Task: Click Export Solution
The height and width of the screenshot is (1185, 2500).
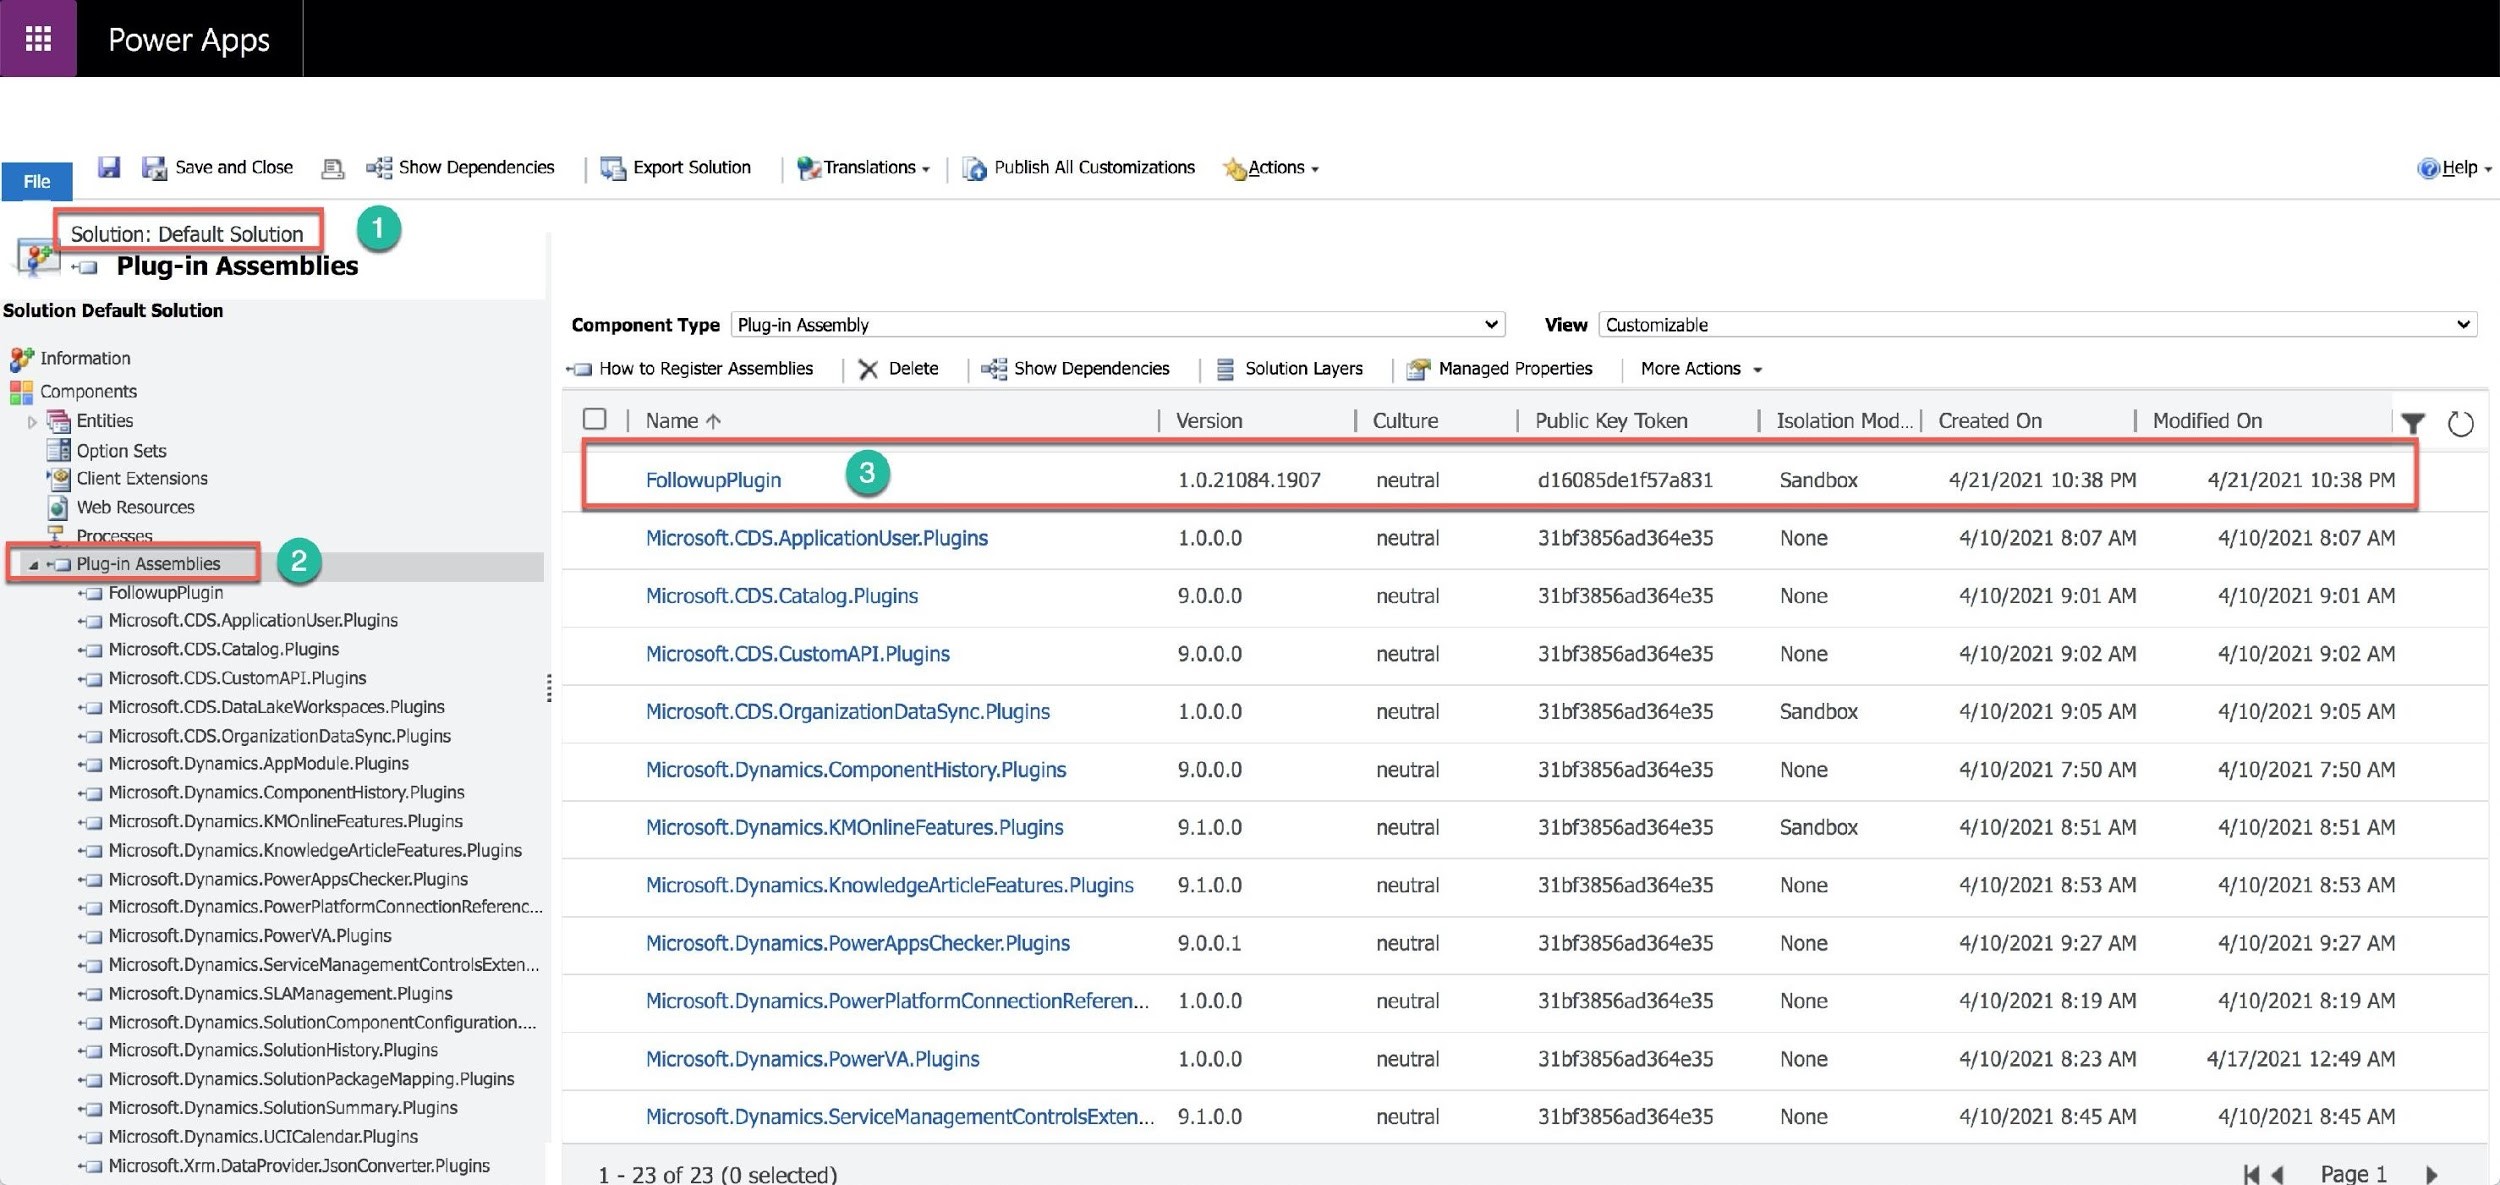Action: [x=676, y=167]
